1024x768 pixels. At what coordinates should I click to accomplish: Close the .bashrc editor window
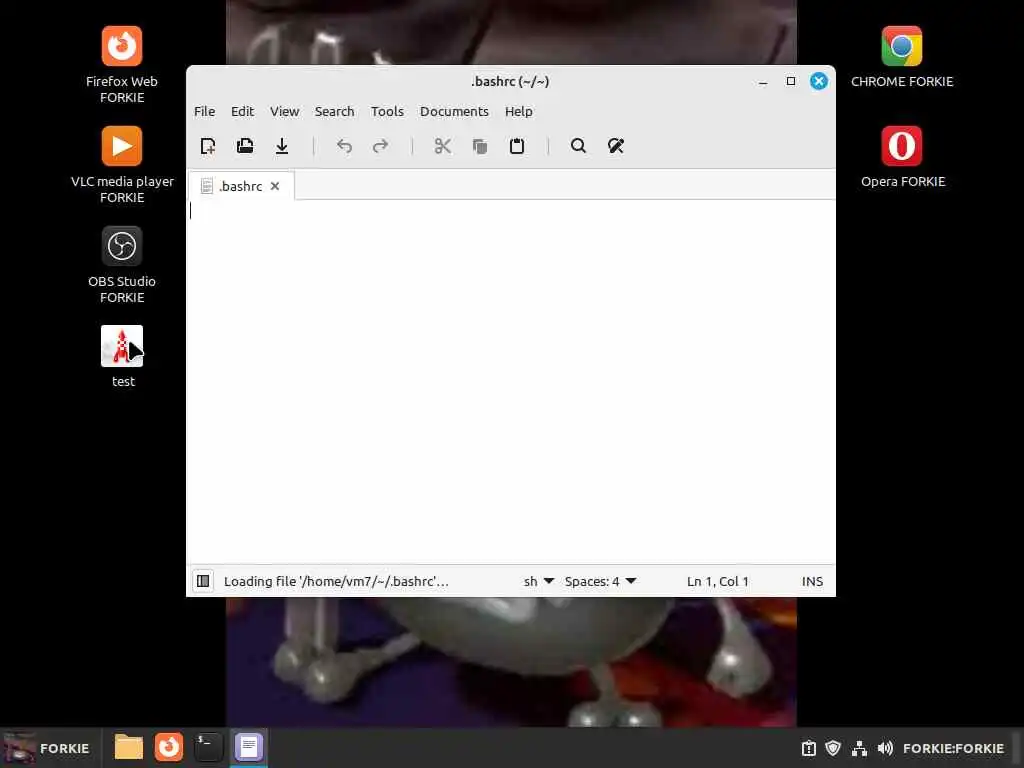(819, 82)
